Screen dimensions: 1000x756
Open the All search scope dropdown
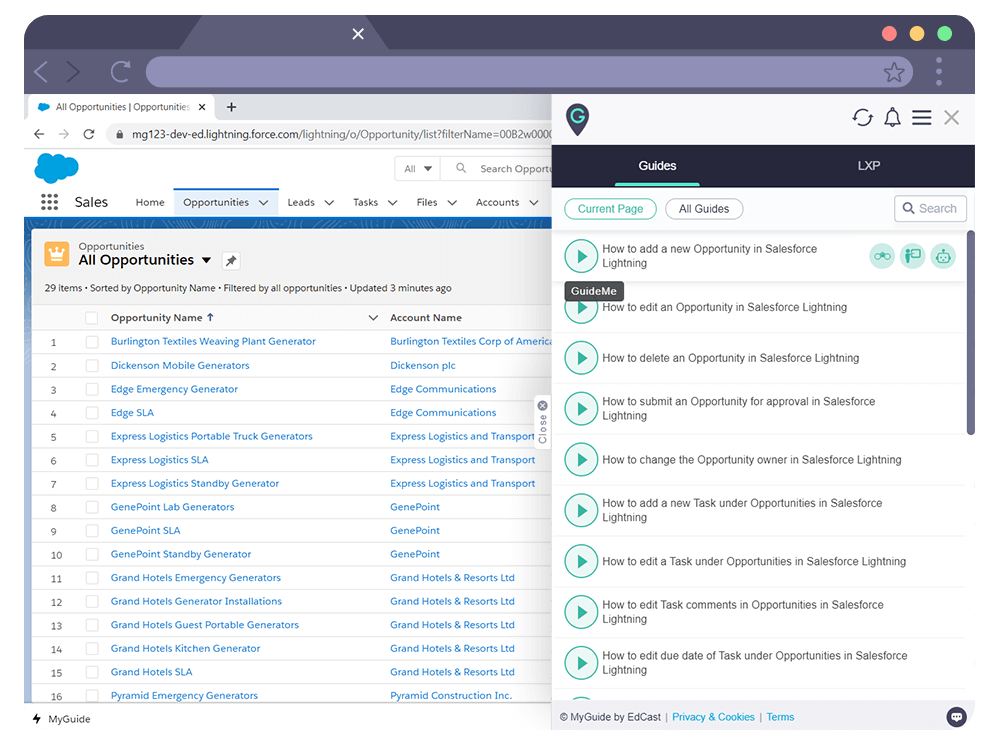(x=418, y=169)
